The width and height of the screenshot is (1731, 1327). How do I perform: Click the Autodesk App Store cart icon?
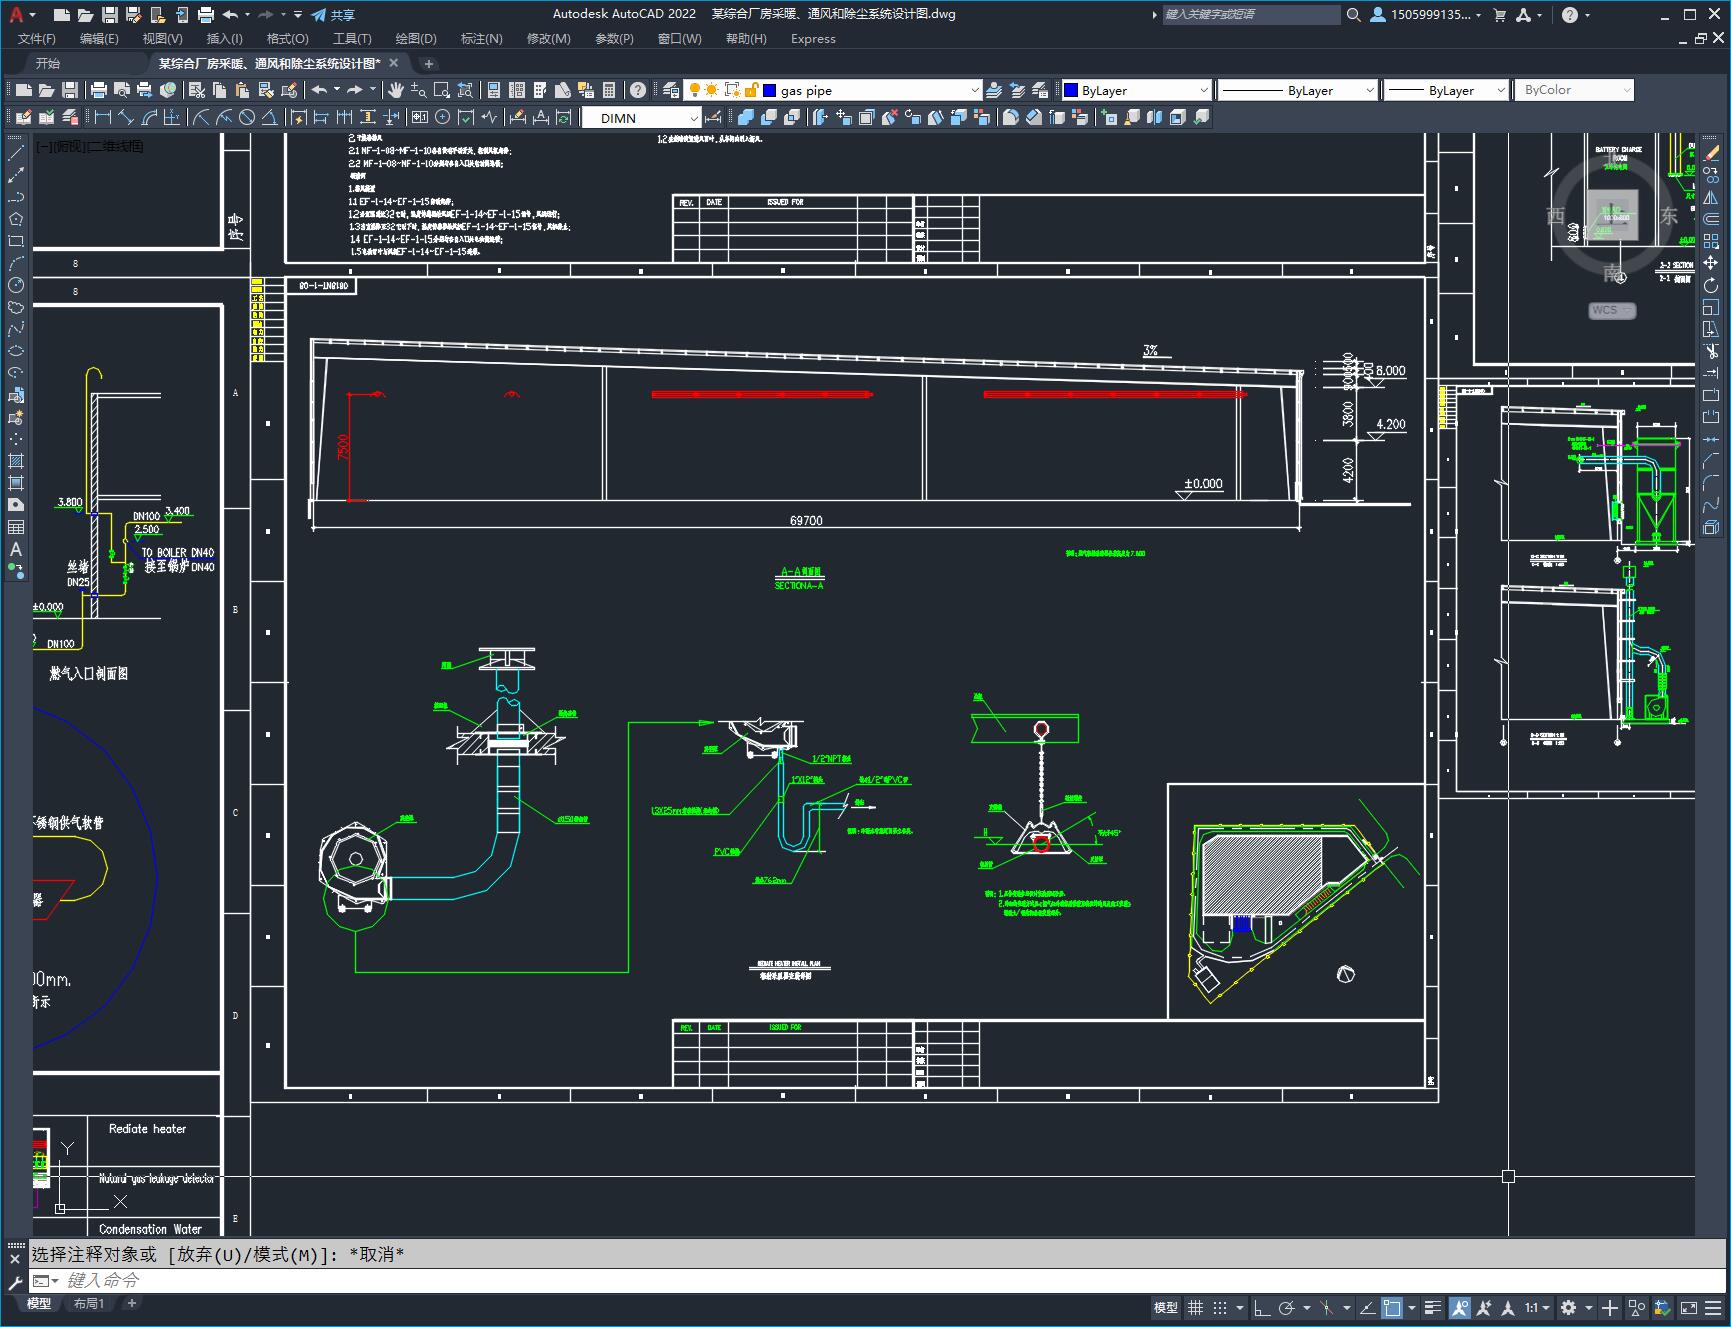pyautogui.click(x=1499, y=14)
